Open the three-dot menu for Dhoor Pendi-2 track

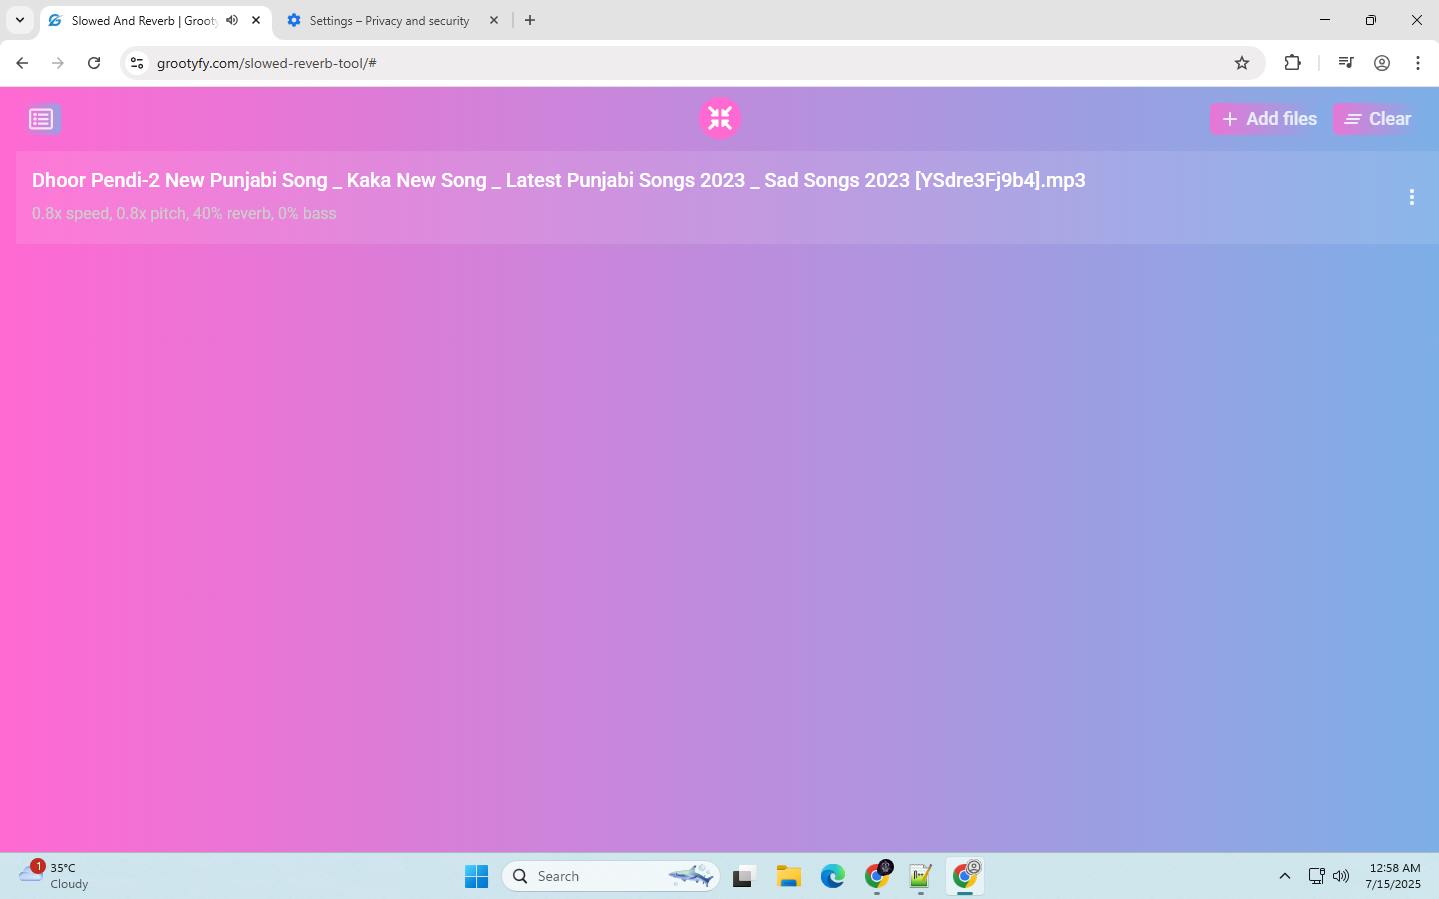[1411, 197]
